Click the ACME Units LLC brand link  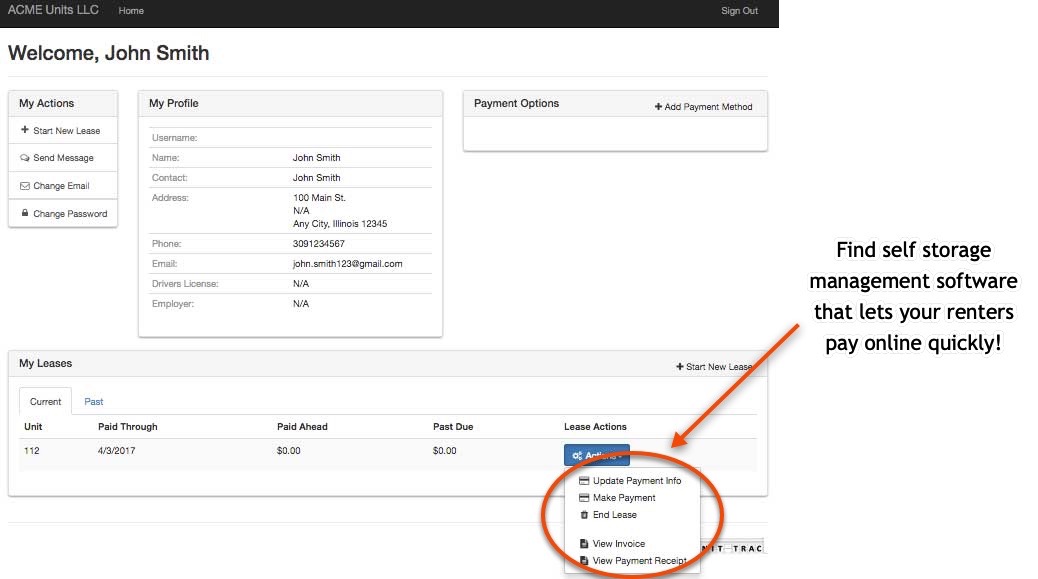point(52,10)
